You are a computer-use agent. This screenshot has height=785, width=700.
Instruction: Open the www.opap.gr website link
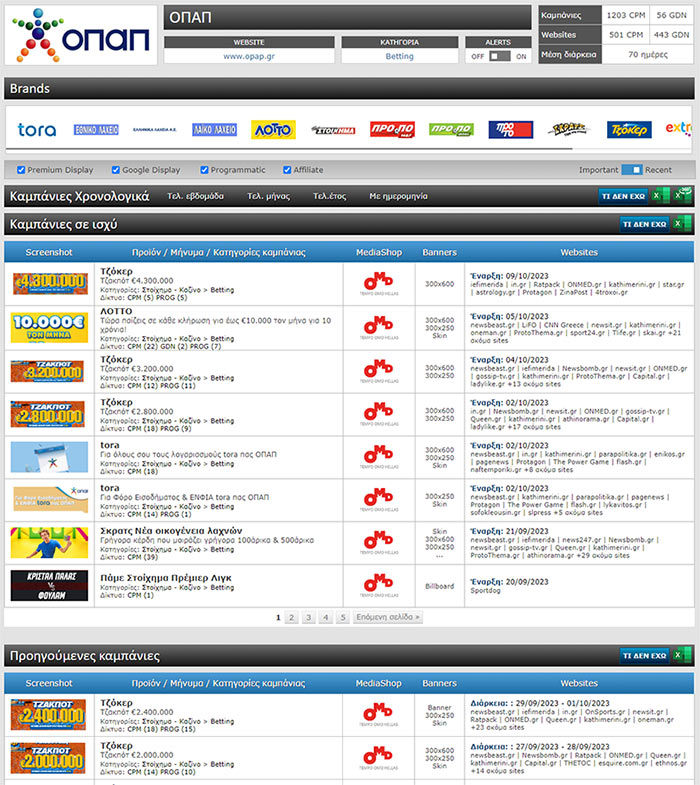point(249,57)
